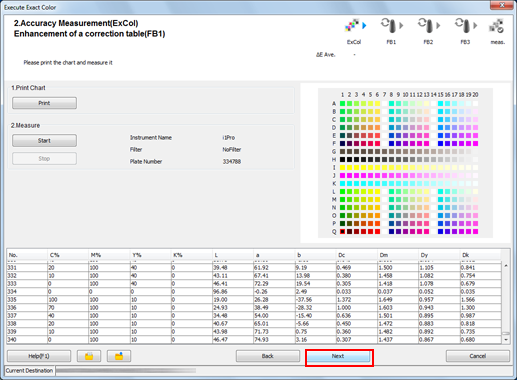Image resolution: width=517 pixels, height=380 pixels.
Task: Open Help (F1)
Action: [x=39, y=356]
